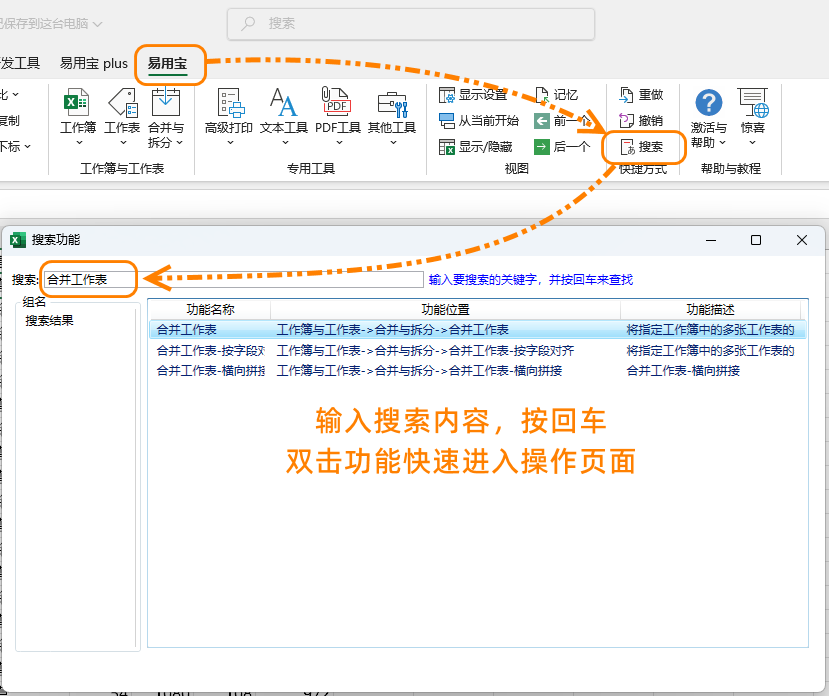Go to 后一个 with green arrow
829x696 pixels.
[562, 146]
